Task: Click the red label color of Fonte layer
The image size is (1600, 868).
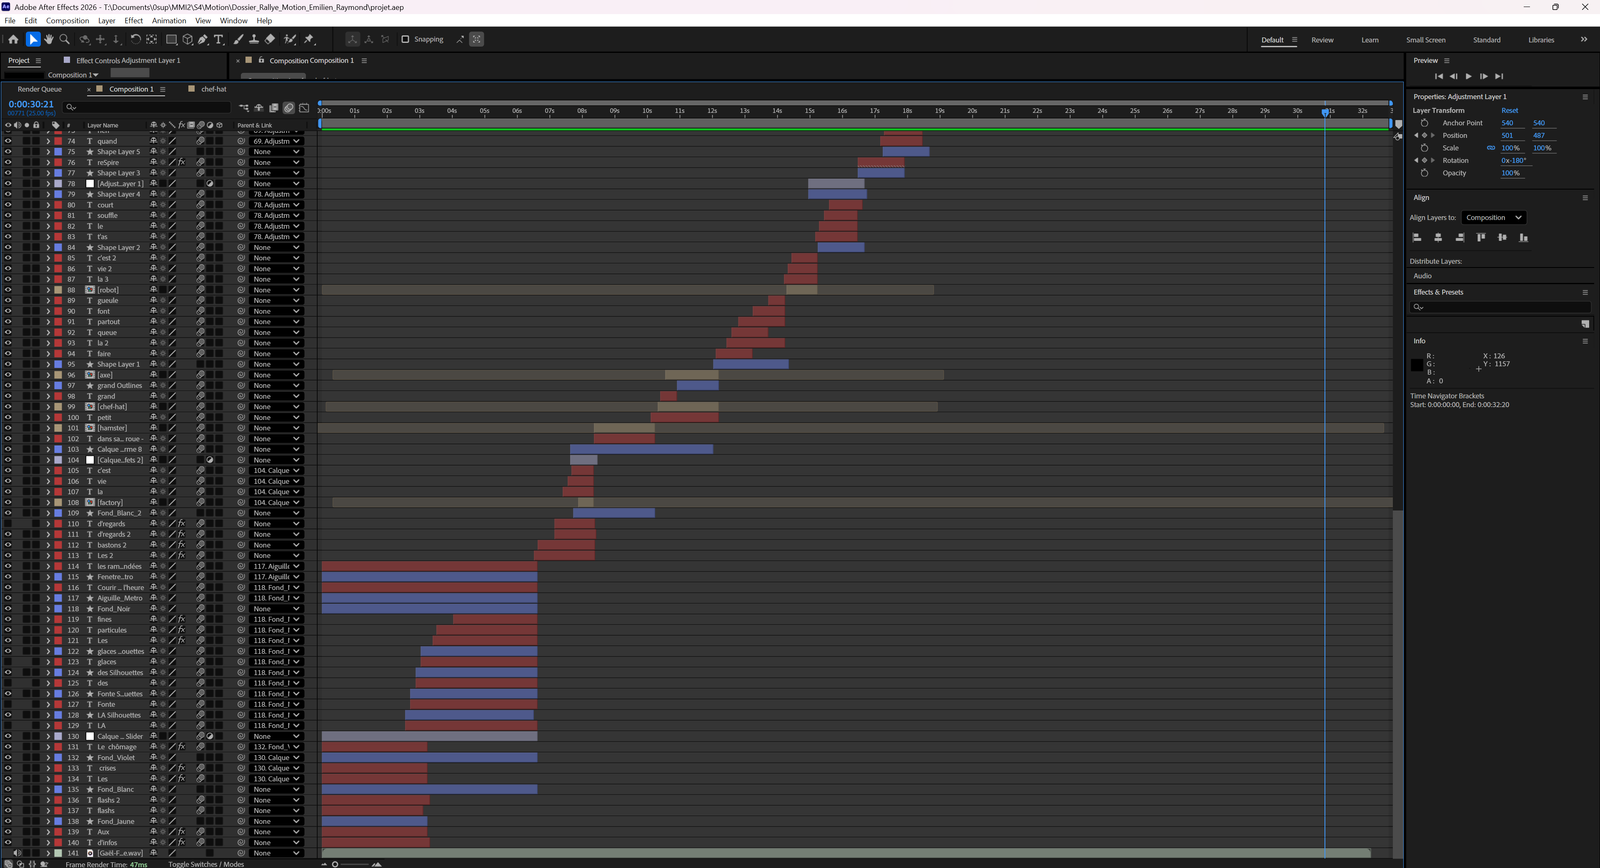Action: tap(58, 705)
